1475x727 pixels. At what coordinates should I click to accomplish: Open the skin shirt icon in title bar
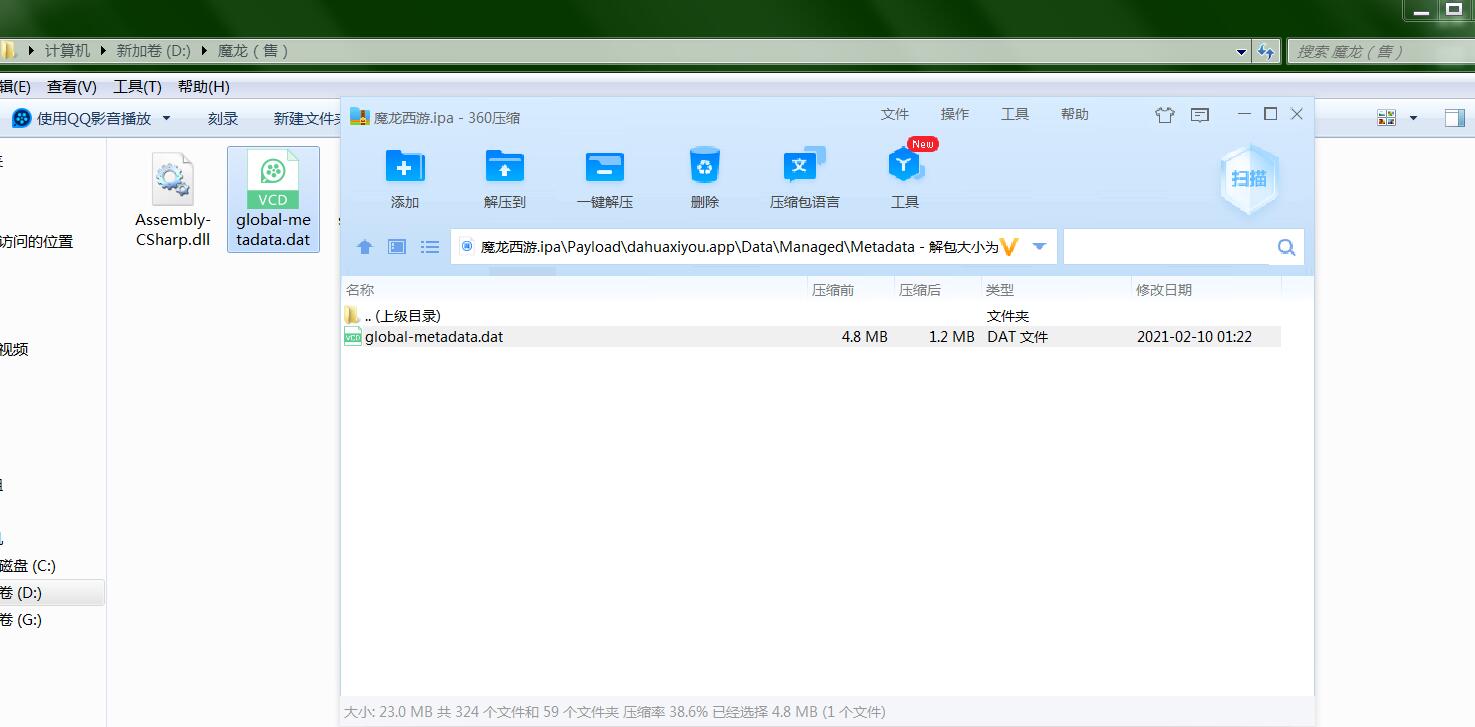point(1164,115)
